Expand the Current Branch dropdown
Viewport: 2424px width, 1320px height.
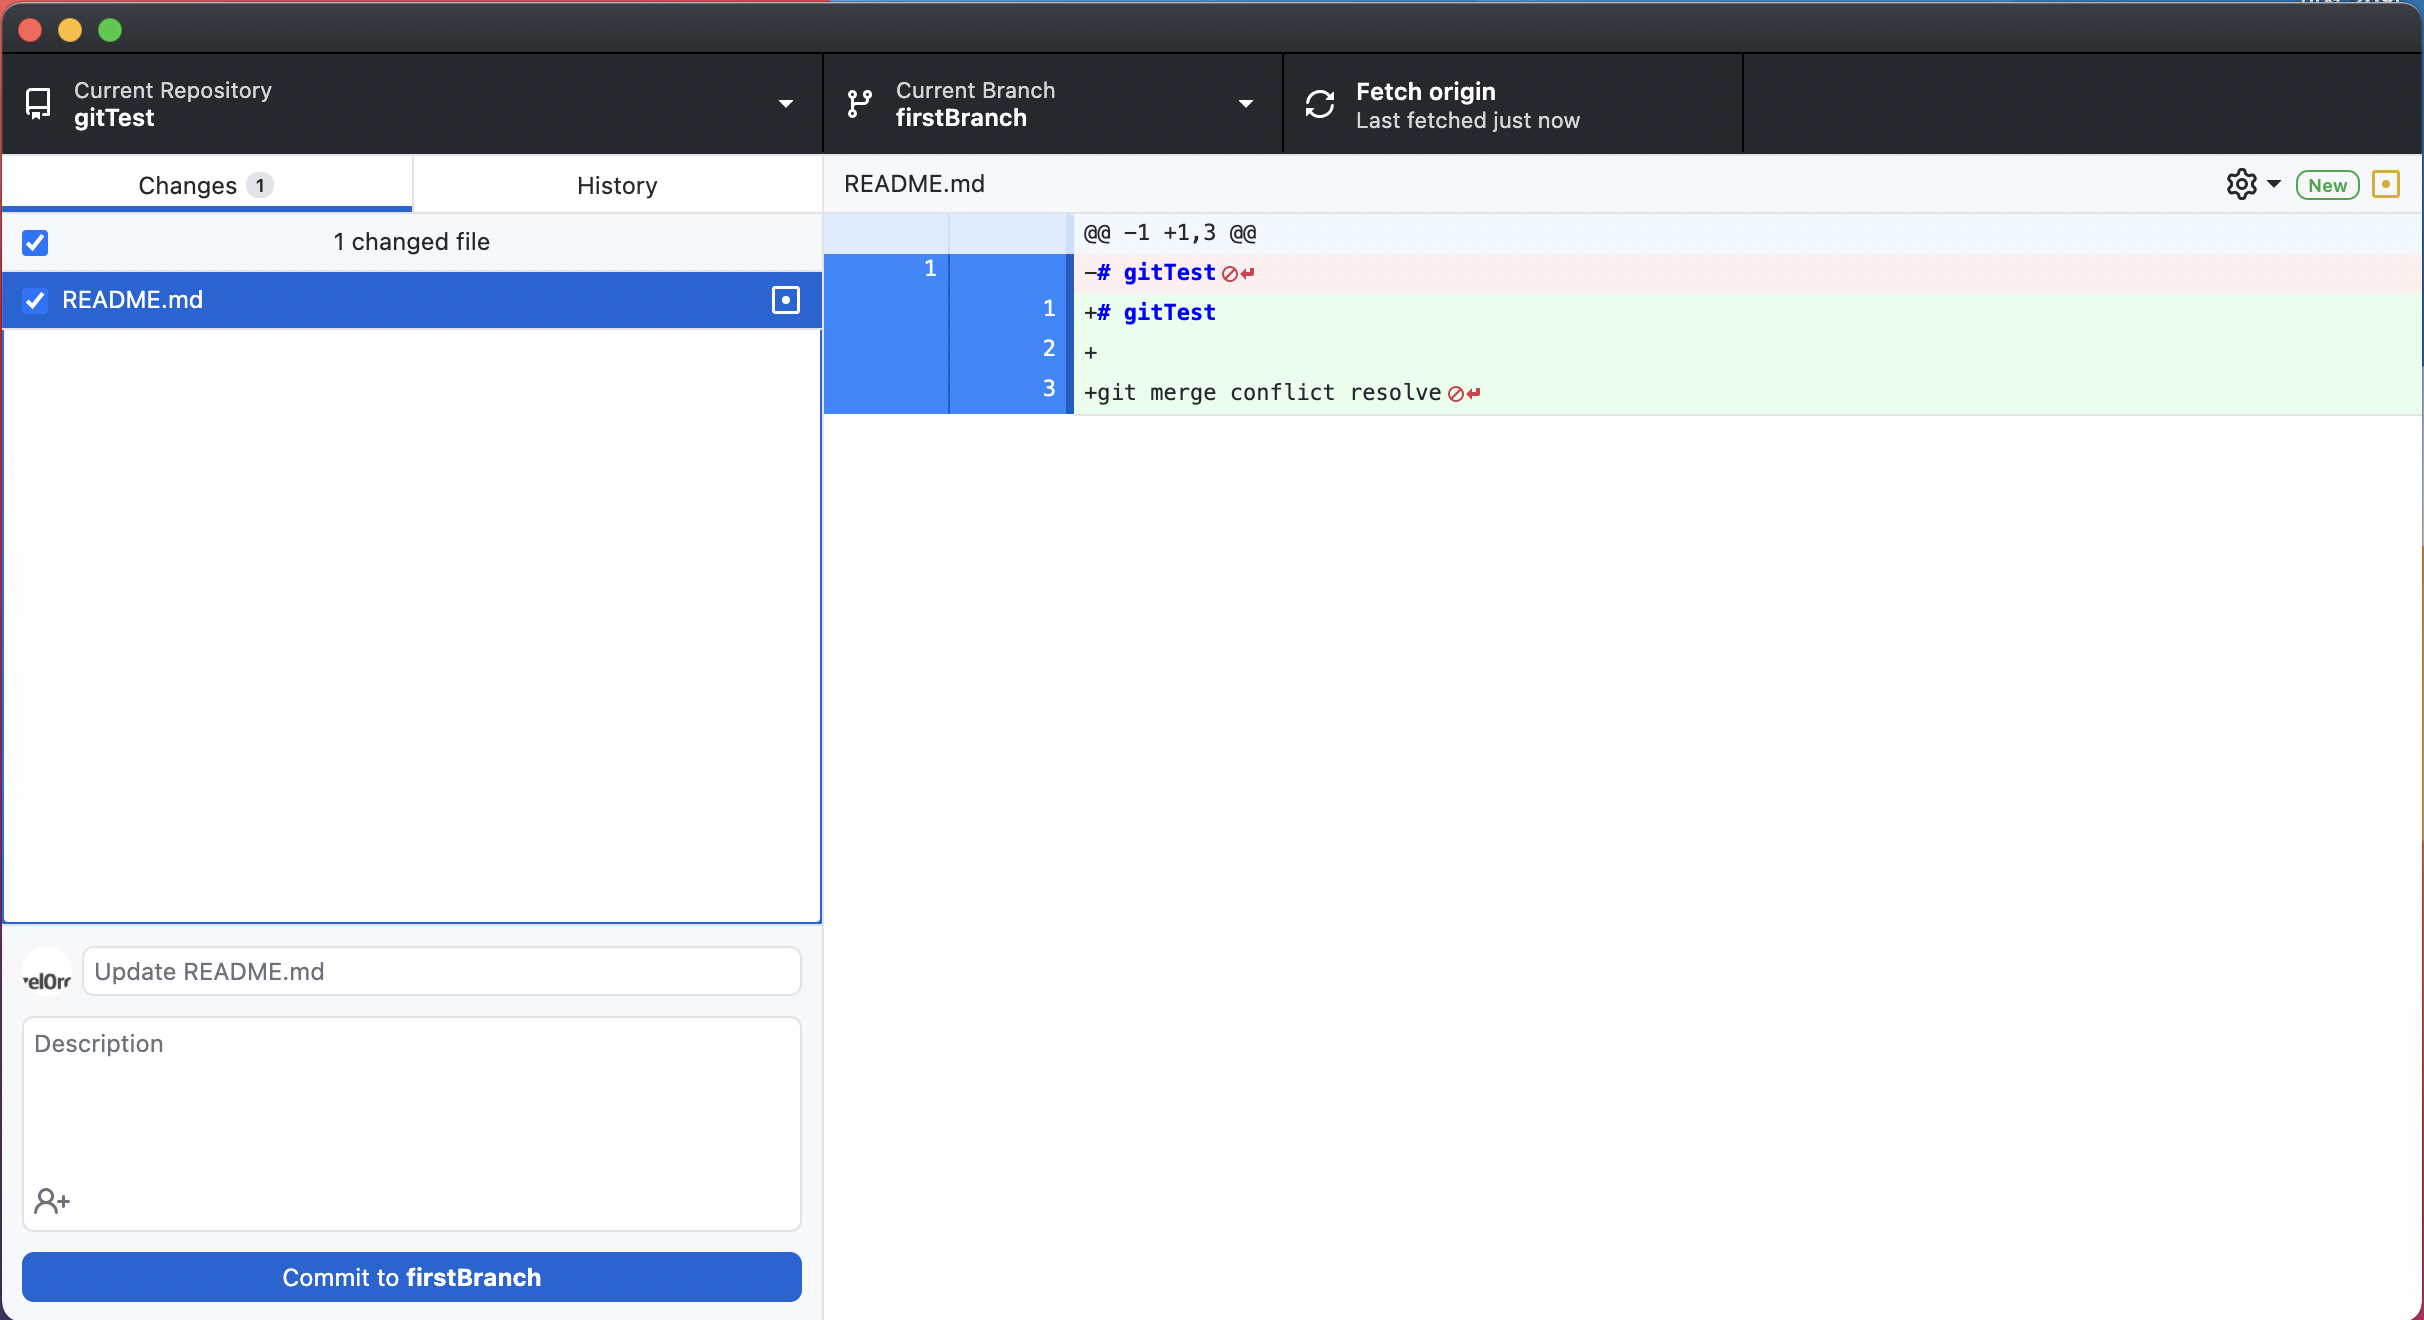tap(1246, 104)
